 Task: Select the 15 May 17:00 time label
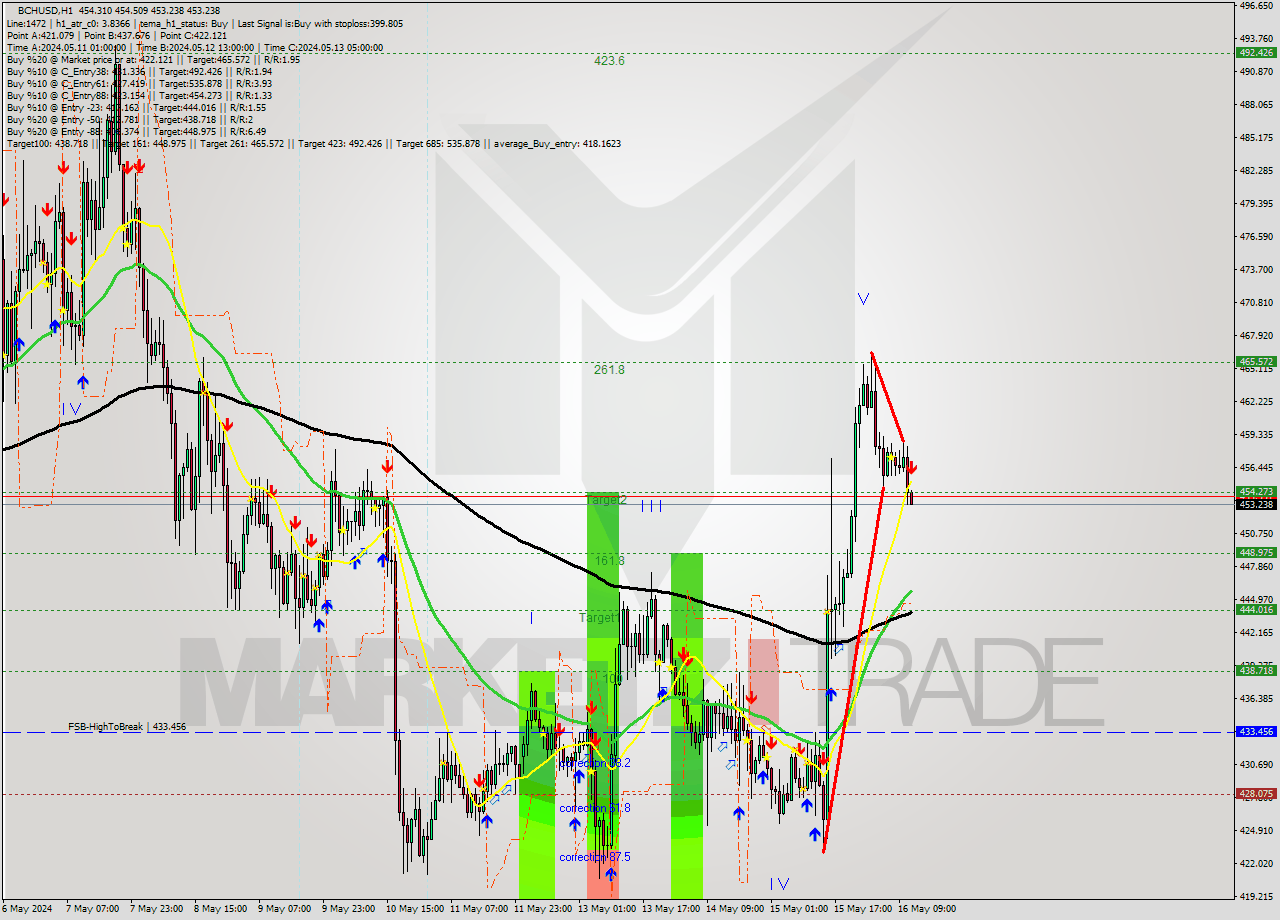tap(862, 909)
